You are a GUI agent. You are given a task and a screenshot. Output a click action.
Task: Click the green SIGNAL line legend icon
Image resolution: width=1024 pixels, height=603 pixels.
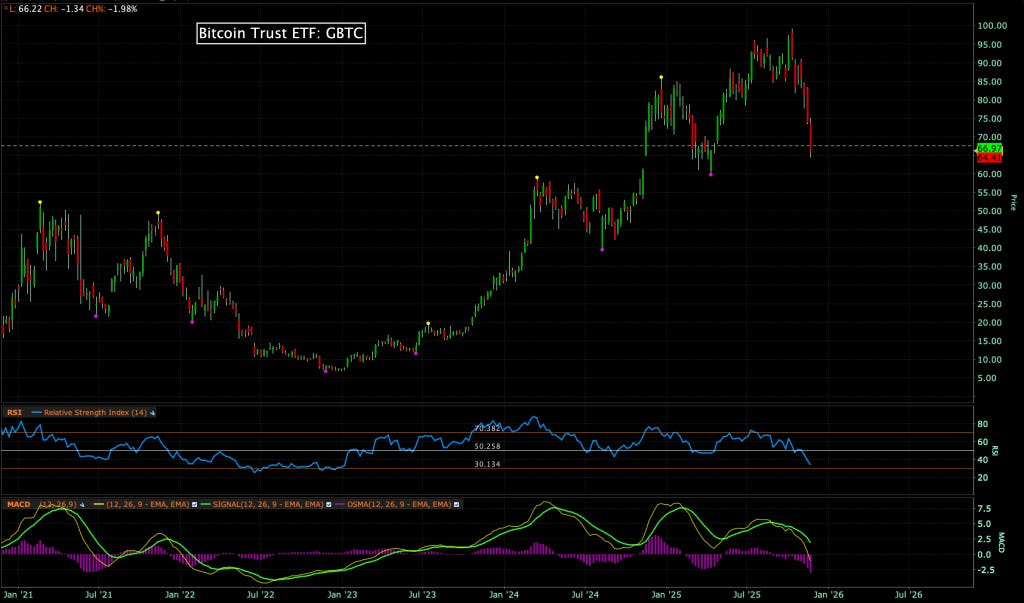click(204, 504)
